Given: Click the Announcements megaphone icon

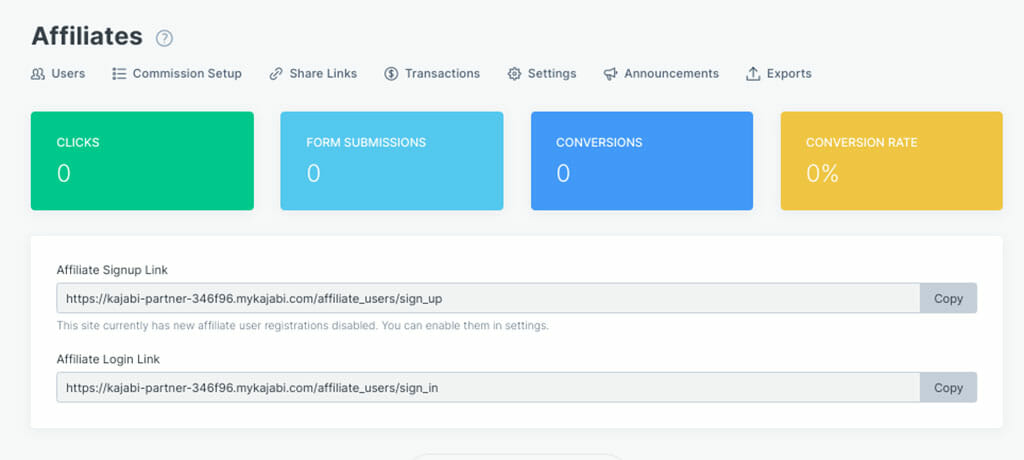Looking at the screenshot, I should [610, 74].
